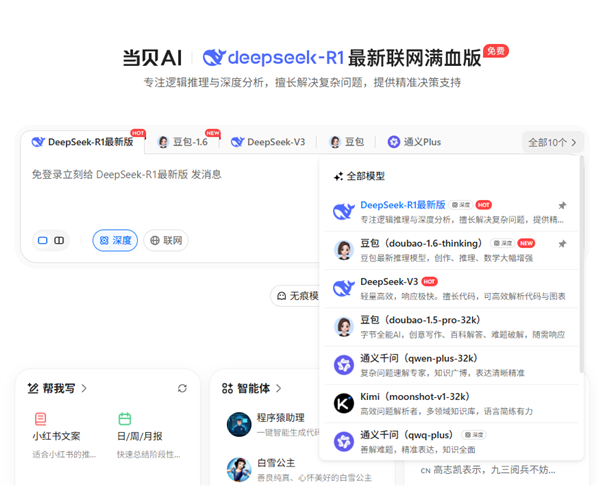
Task: Click pin icon next to 豆包 doubao-1.6-thinking
Action: [x=562, y=244]
